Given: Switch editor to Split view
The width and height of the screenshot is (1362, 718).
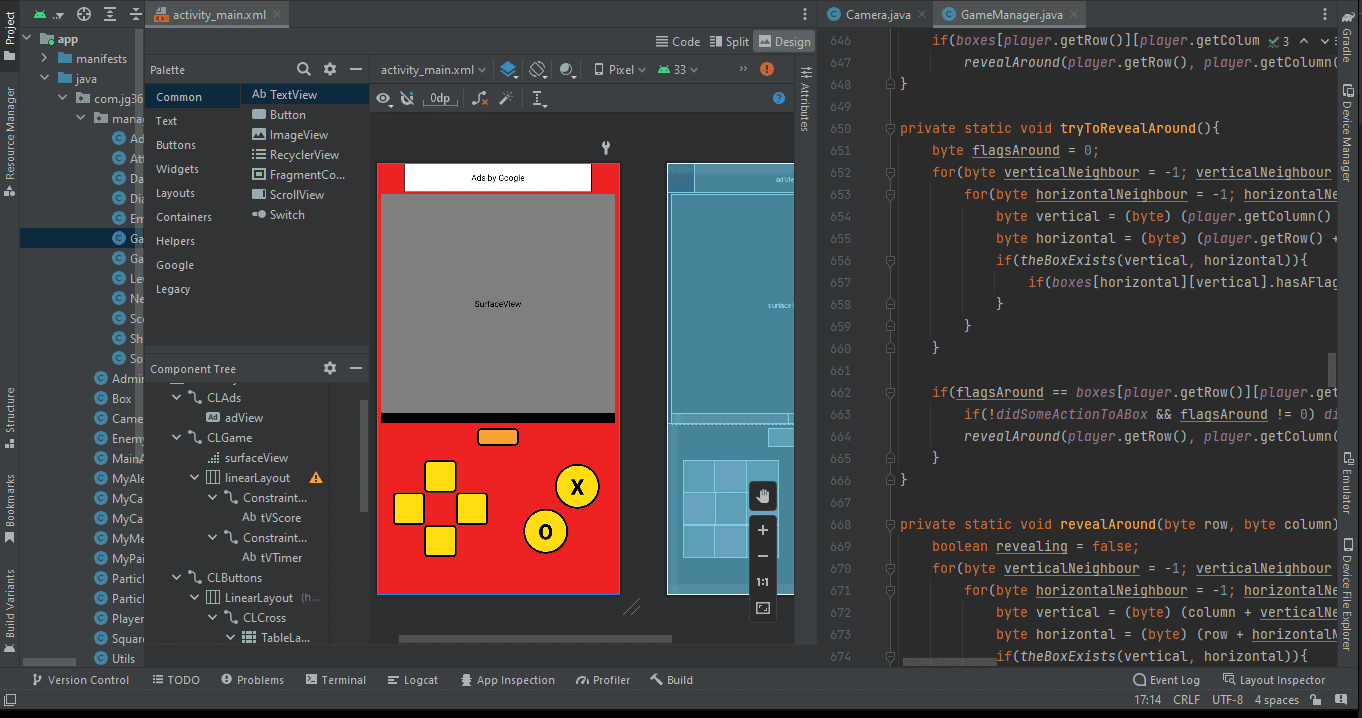Looking at the screenshot, I should coord(729,41).
